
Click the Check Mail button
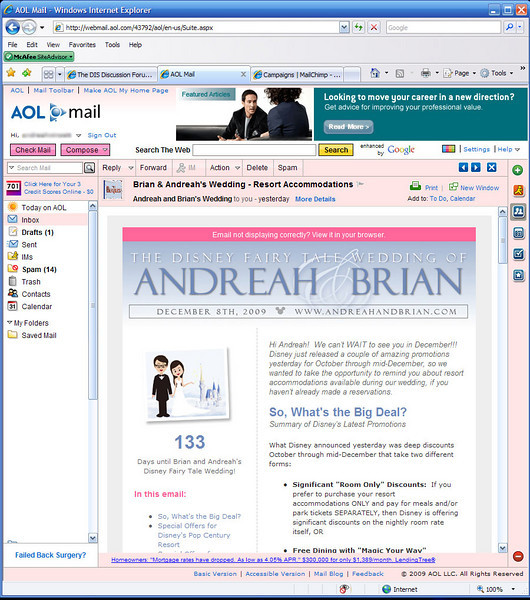coord(33,150)
